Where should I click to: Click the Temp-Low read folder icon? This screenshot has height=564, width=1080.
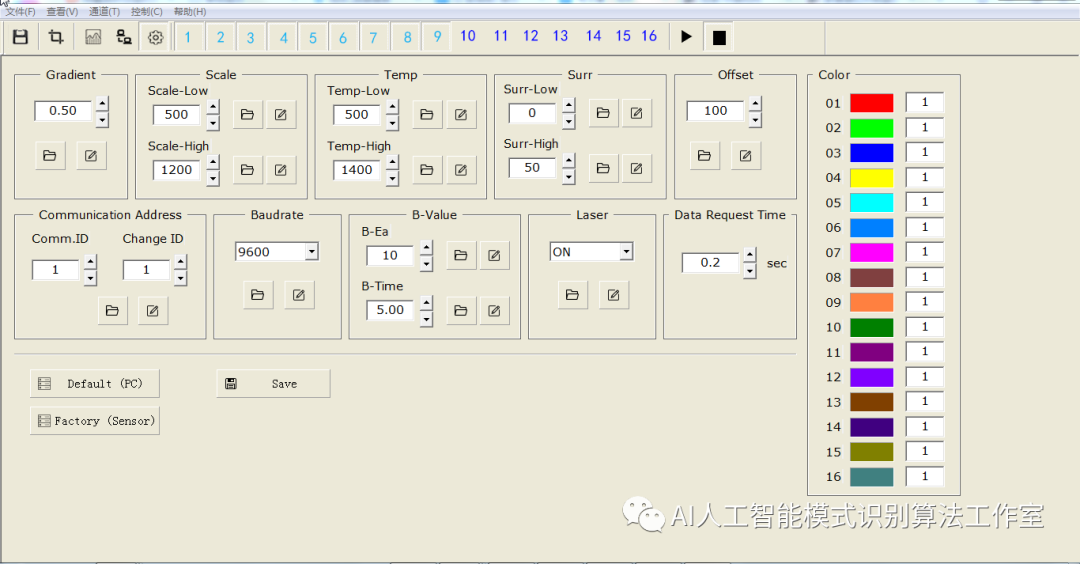point(427,114)
